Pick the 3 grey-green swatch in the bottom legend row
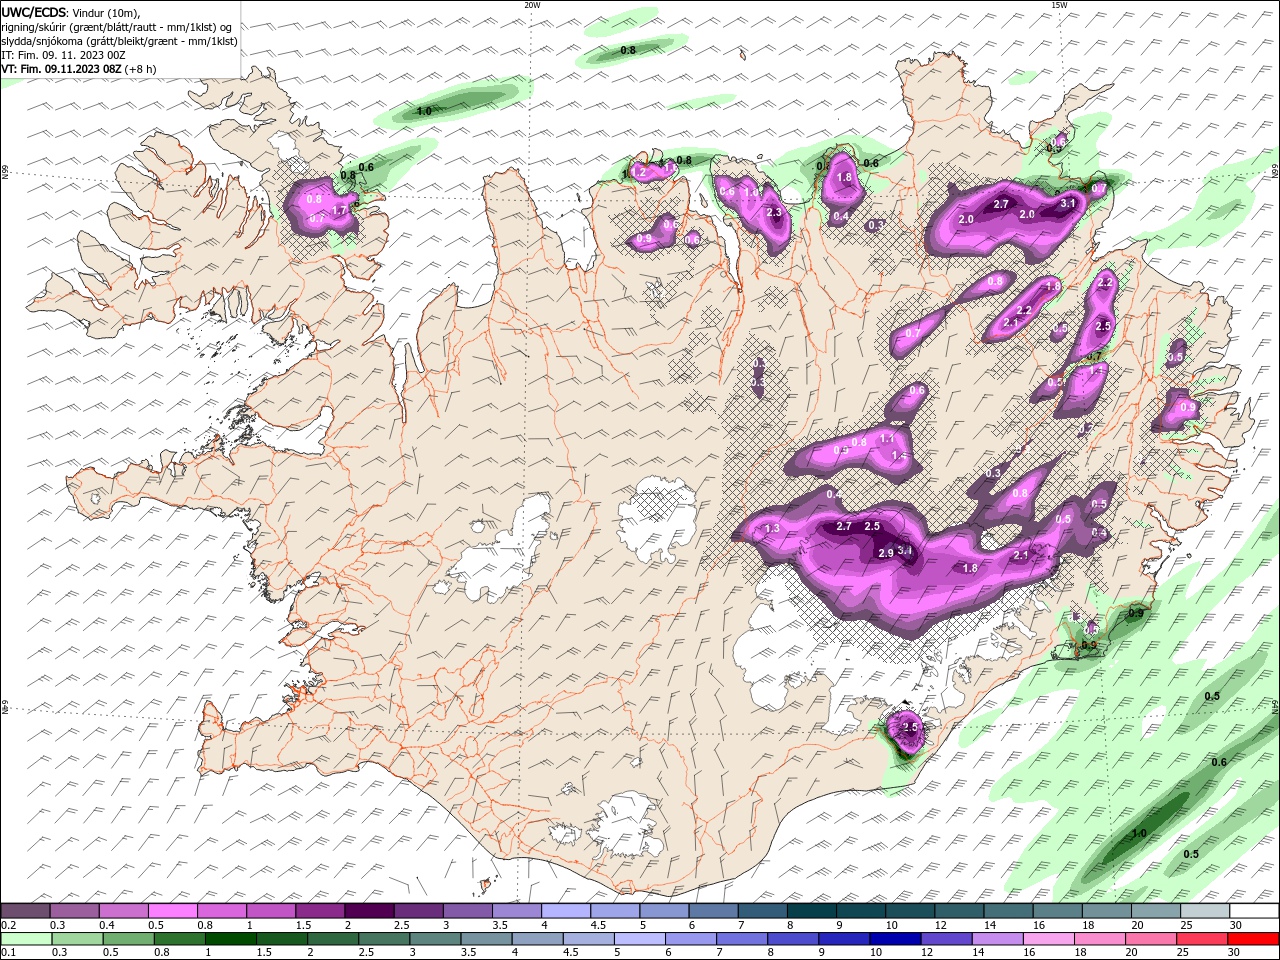This screenshot has height=960, width=1280. tap(435, 939)
